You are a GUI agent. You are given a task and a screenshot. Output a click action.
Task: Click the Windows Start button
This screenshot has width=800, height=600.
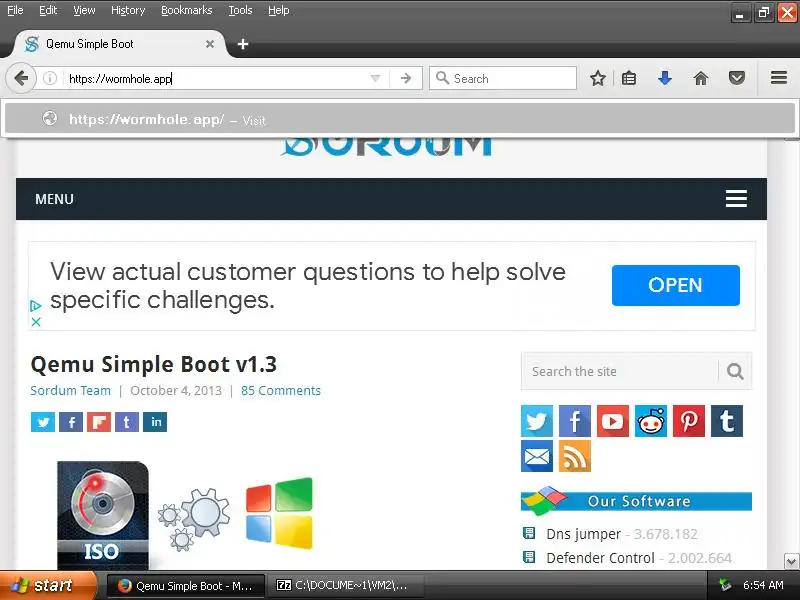click(x=48, y=585)
